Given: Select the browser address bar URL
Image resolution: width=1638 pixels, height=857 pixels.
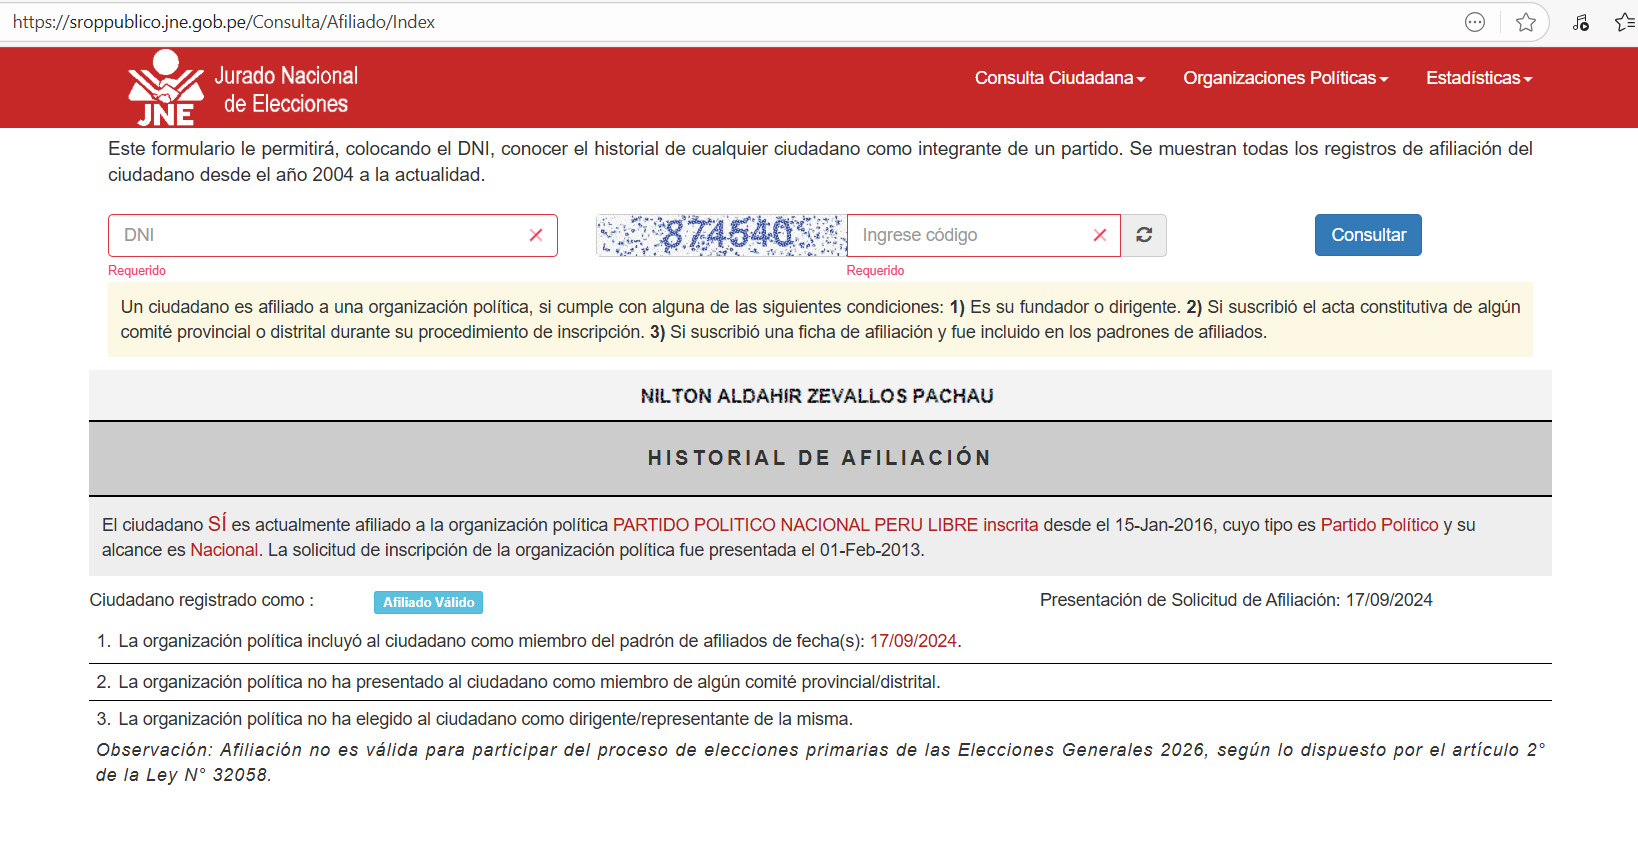Looking at the screenshot, I should coord(224,22).
